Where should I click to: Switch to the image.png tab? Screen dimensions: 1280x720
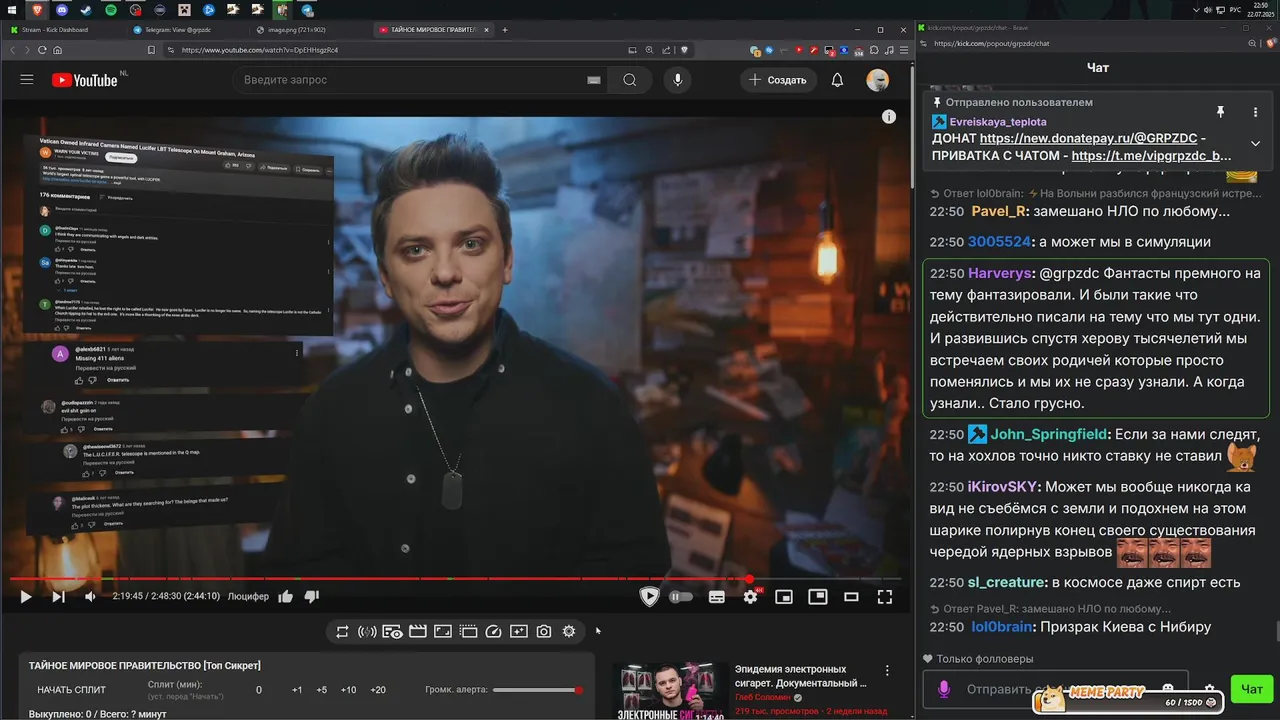coord(308,30)
